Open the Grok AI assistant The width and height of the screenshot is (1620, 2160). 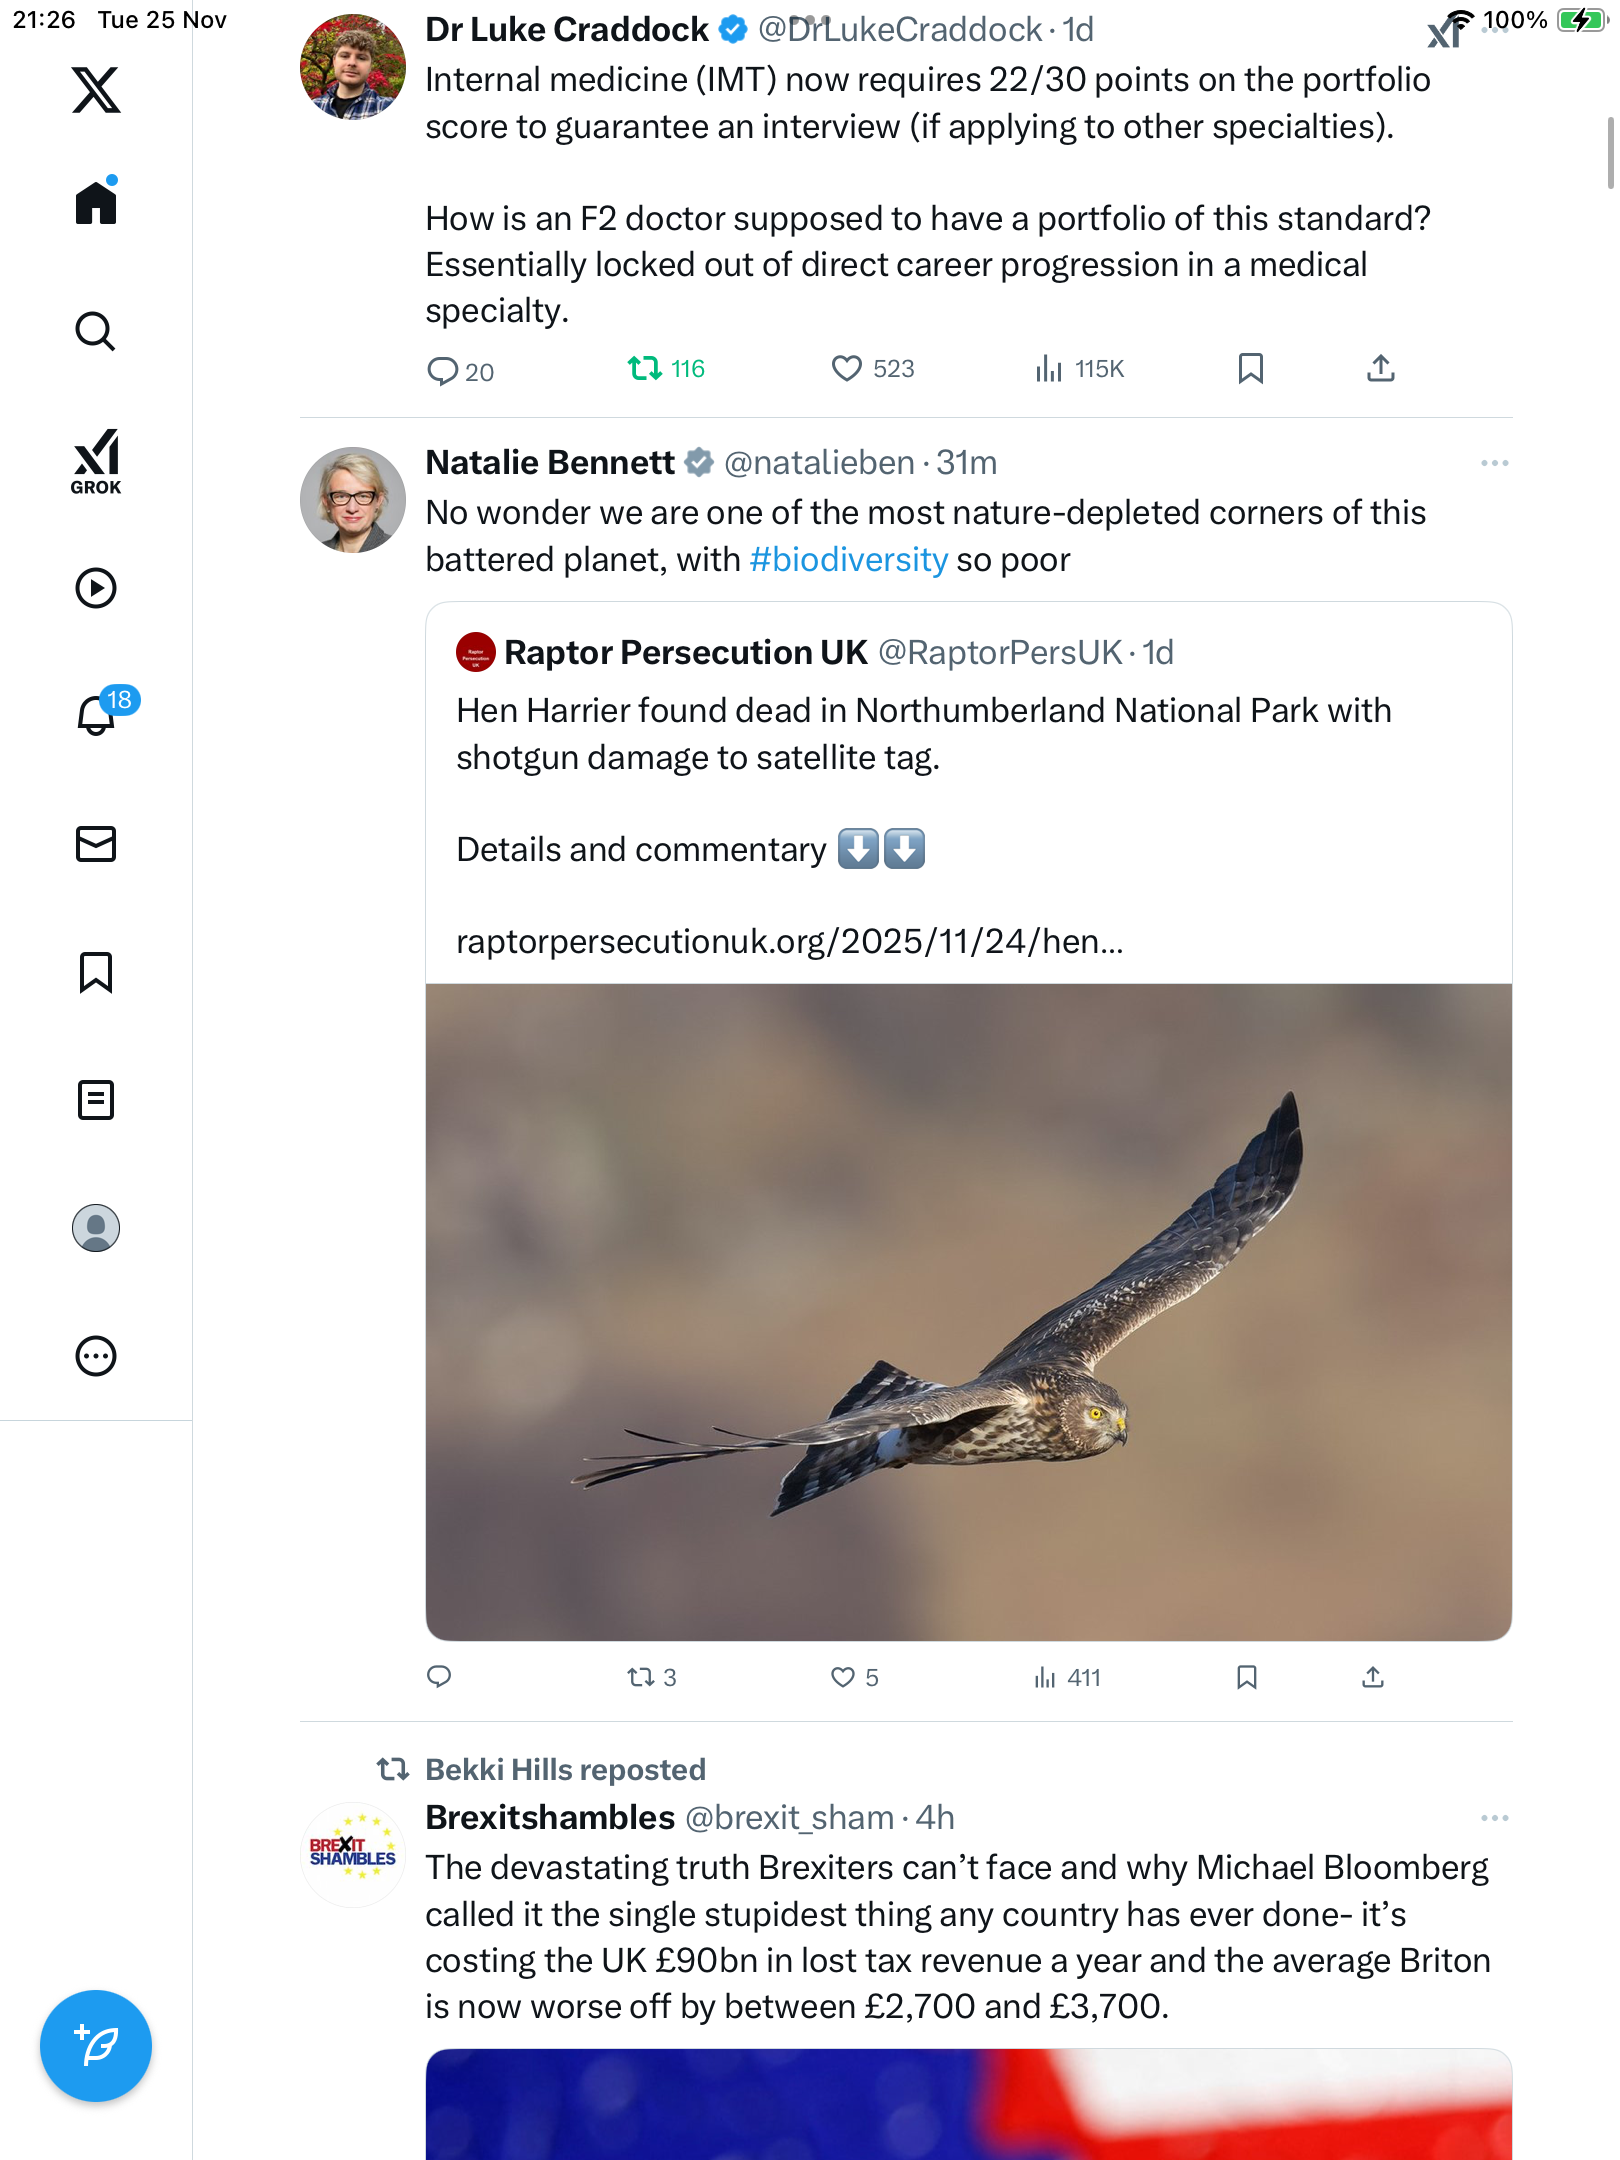96,462
